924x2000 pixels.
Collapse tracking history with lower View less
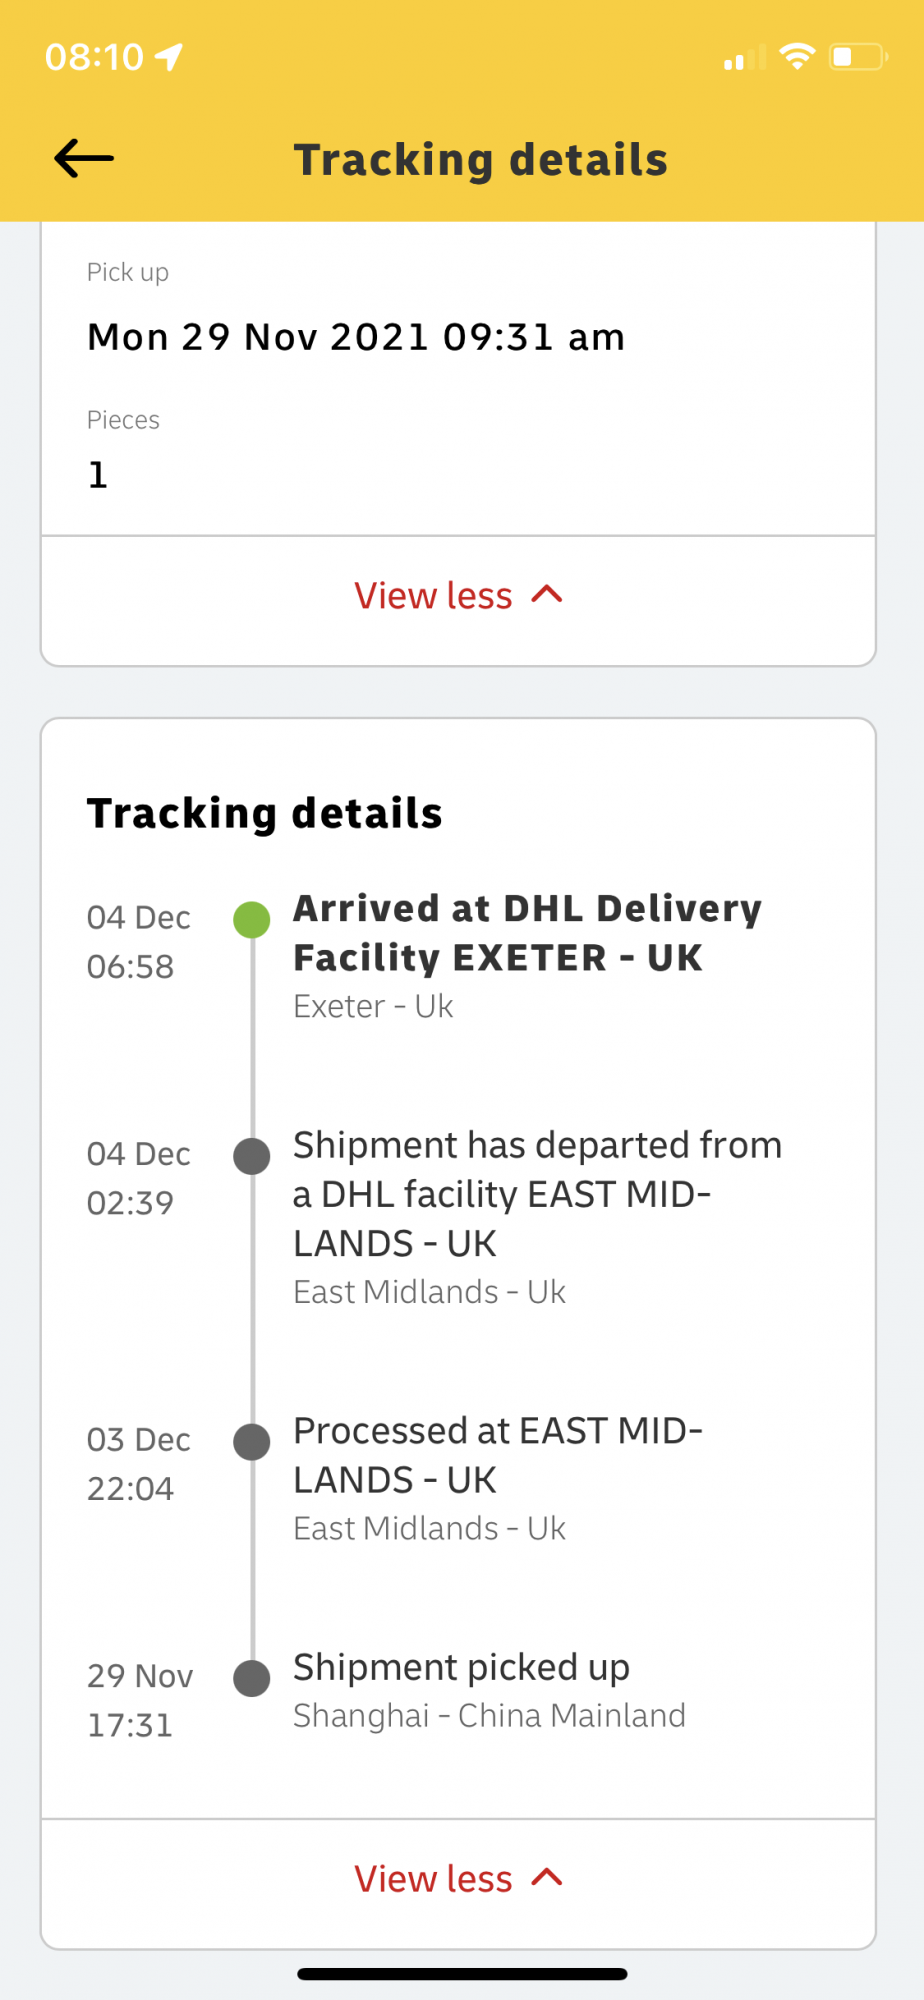click(458, 1879)
